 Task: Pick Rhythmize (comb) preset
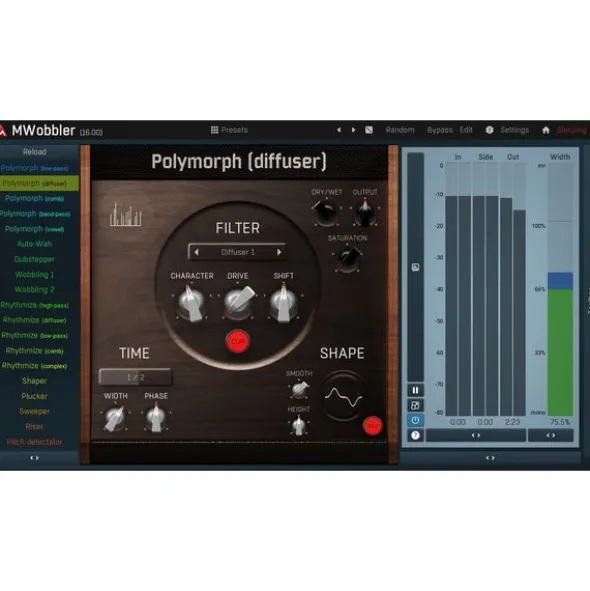(34, 351)
